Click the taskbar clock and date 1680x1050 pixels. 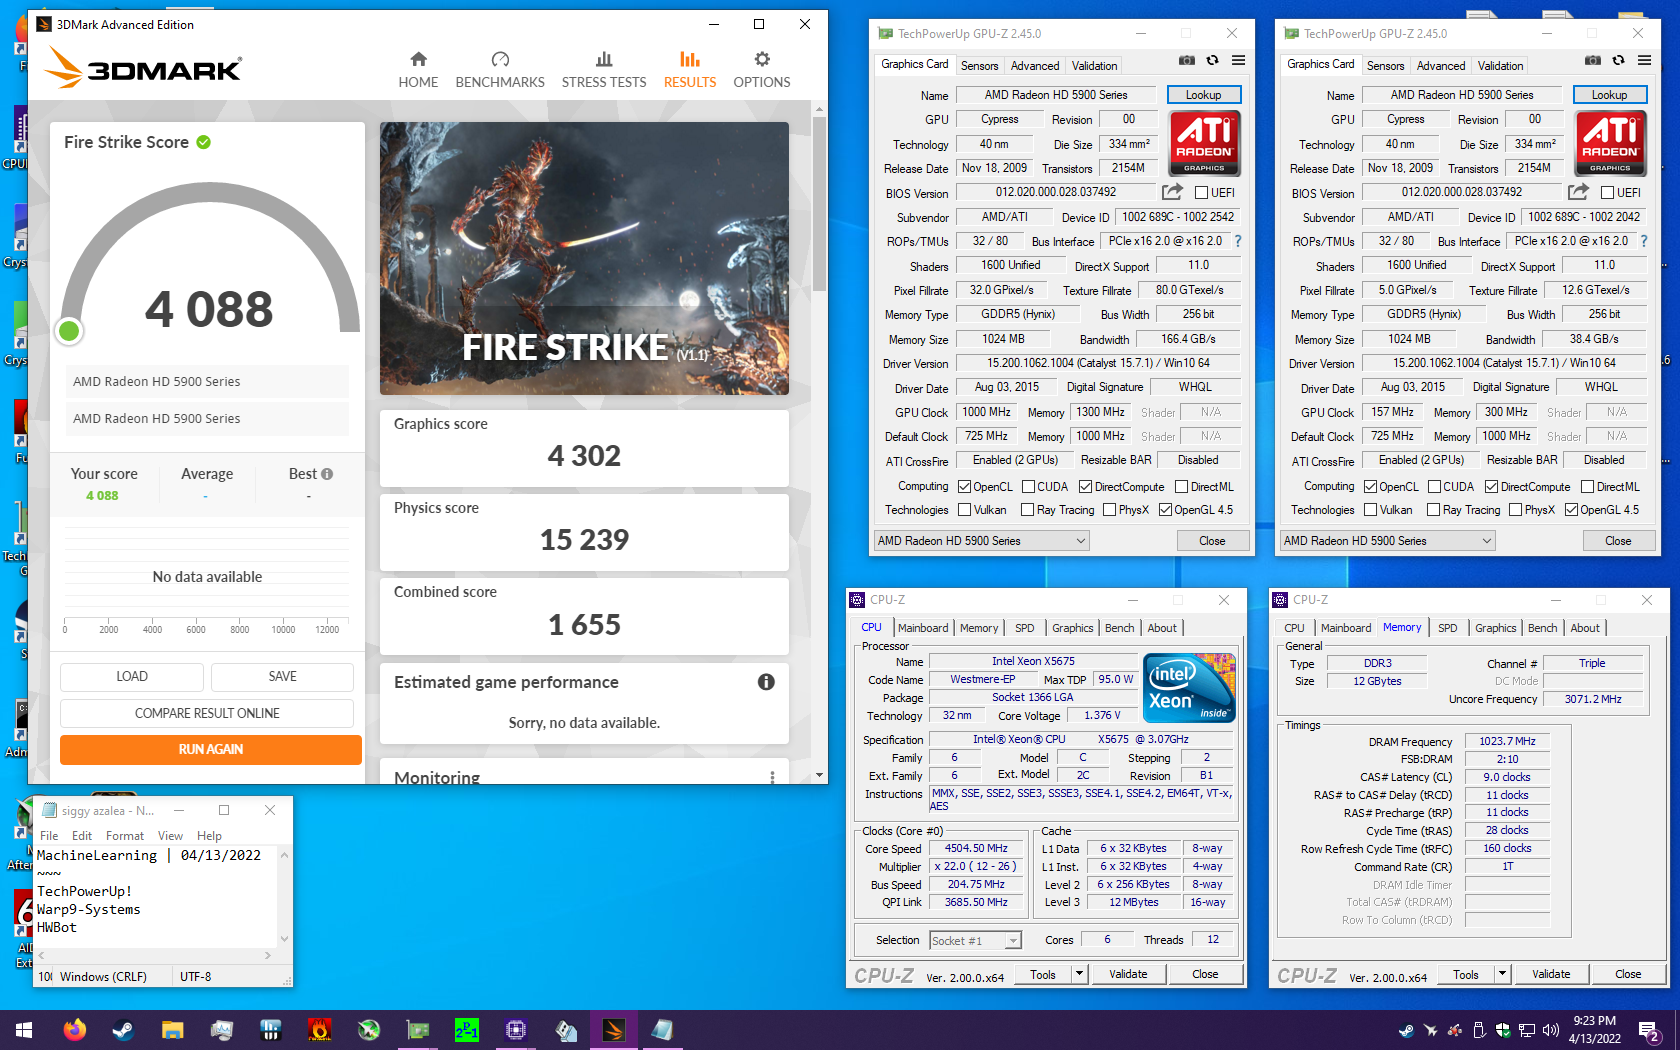coord(1594,1030)
